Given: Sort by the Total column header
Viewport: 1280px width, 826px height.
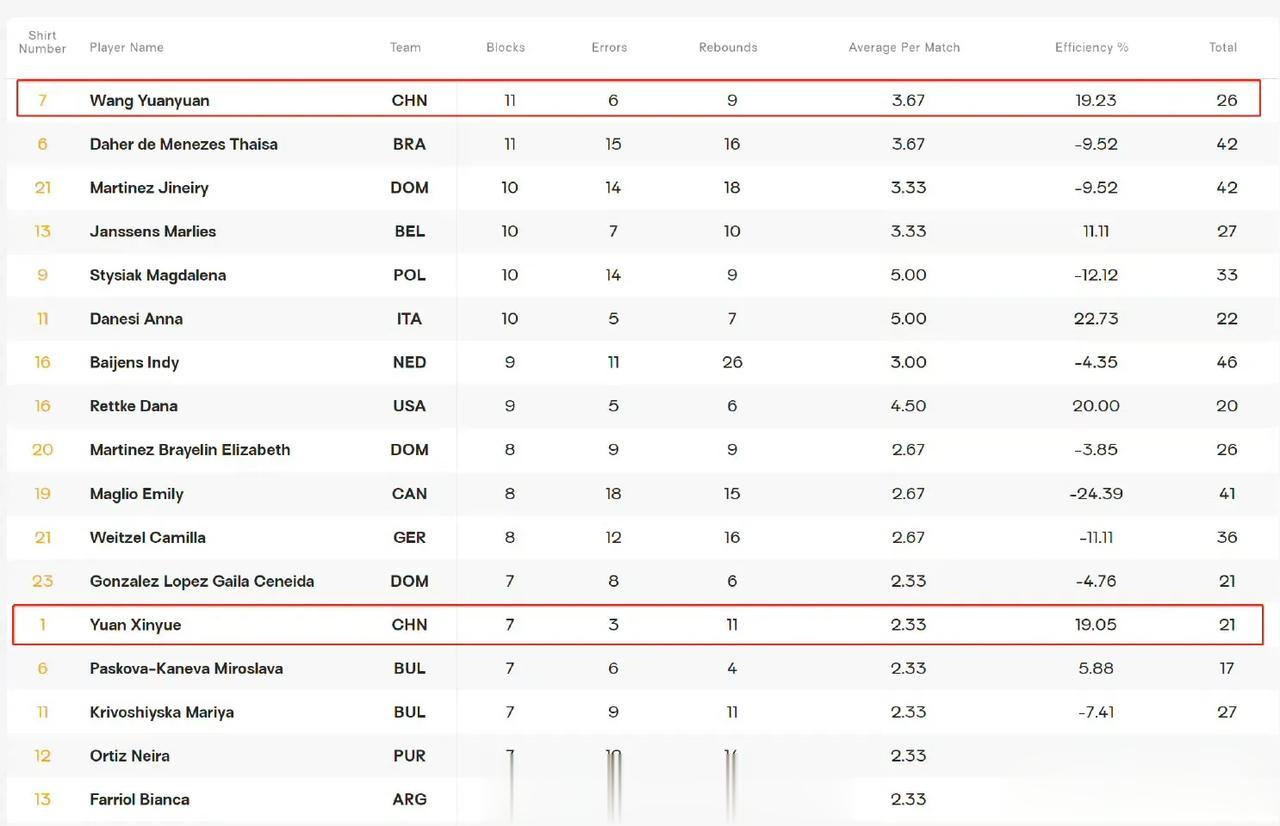Looking at the screenshot, I should (x=1223, y=47).
